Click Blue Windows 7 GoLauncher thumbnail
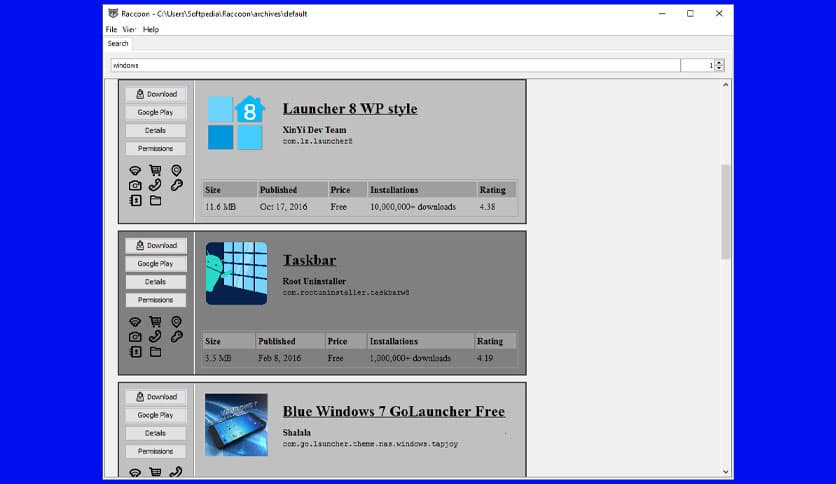This screenshot has width=836, height=484. [236, 425]
